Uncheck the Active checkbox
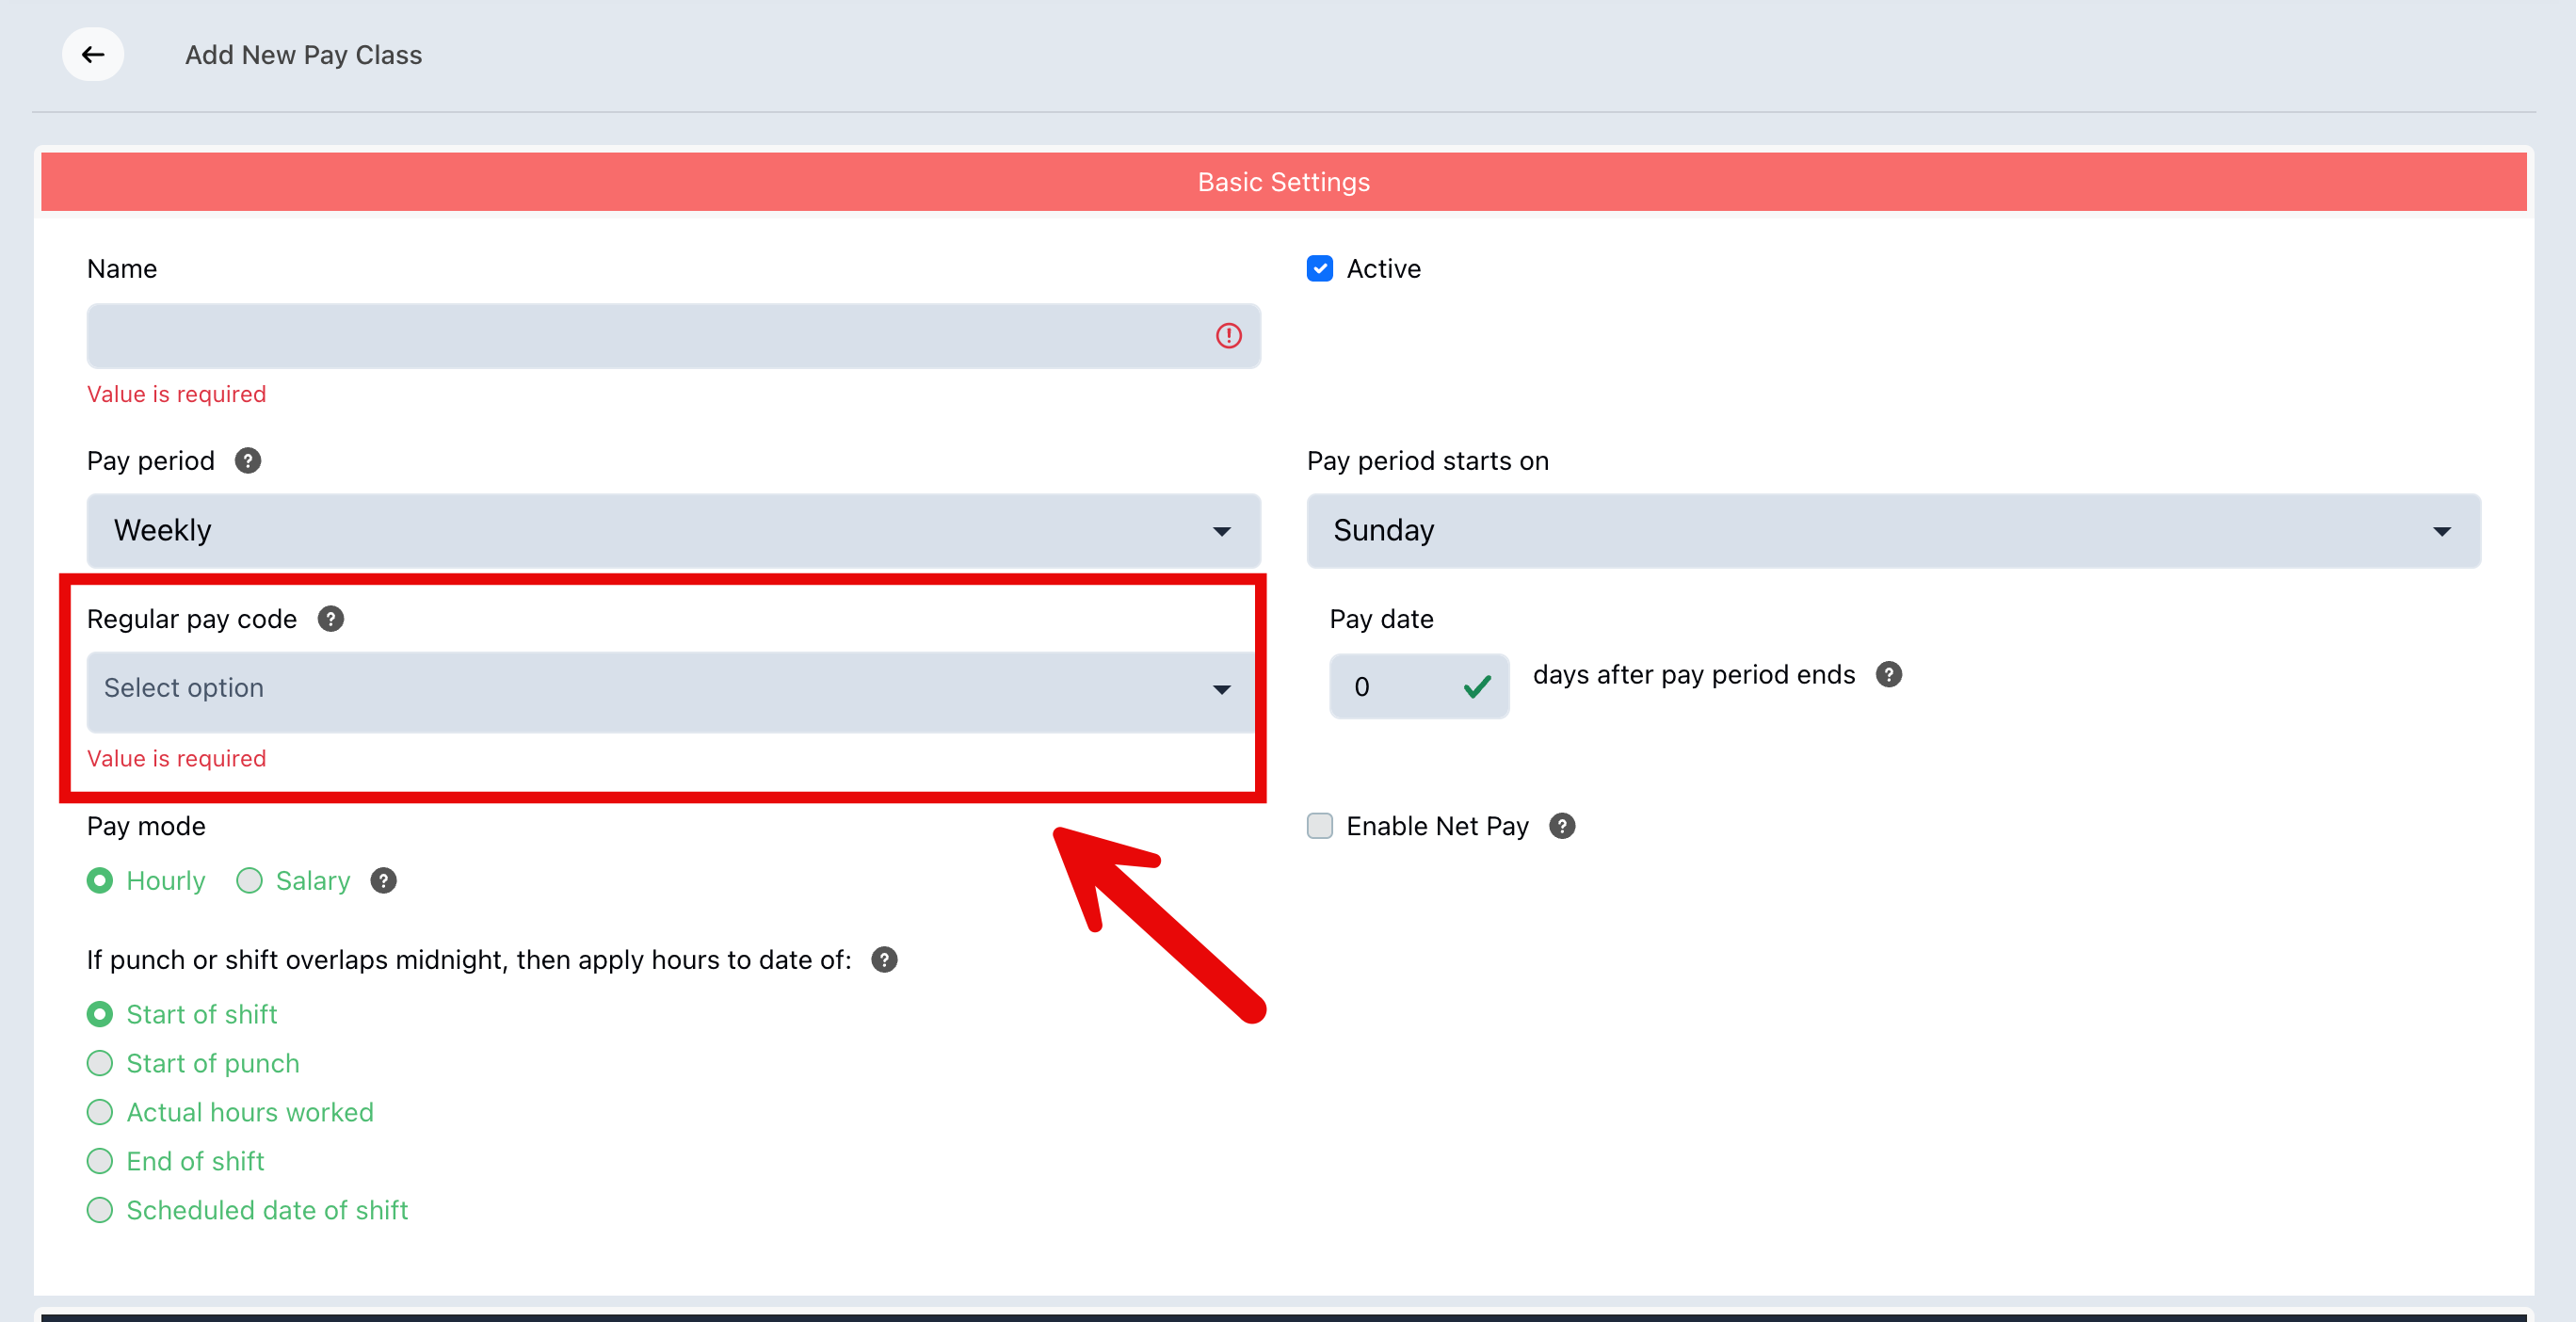 pyautogui.click(x=1320, y=269)
